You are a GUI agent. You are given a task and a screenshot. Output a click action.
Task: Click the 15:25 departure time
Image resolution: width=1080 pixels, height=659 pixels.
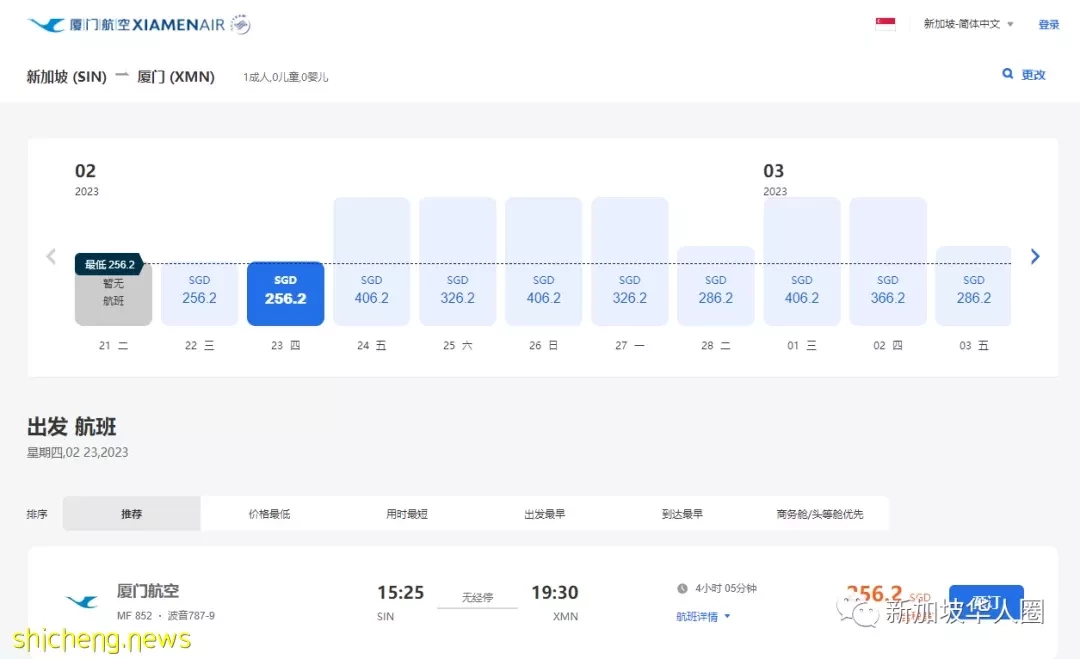[x=400, y=592]
